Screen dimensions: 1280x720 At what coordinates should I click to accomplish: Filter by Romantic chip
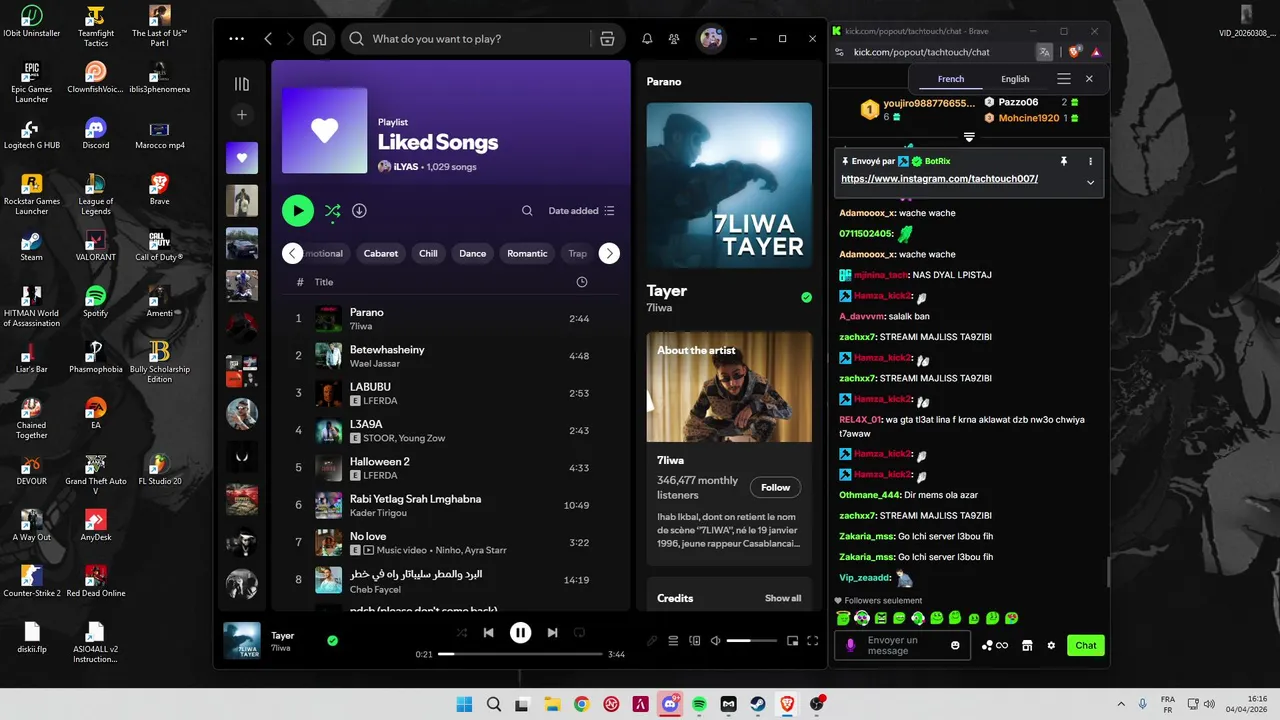[x=527, y=254]
